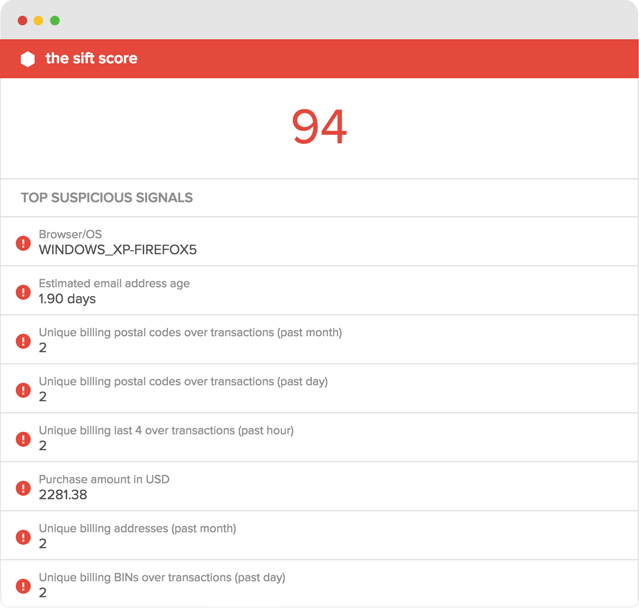Click "the sift score" header title
Screen dimensions: 639x608
point(91,58)
